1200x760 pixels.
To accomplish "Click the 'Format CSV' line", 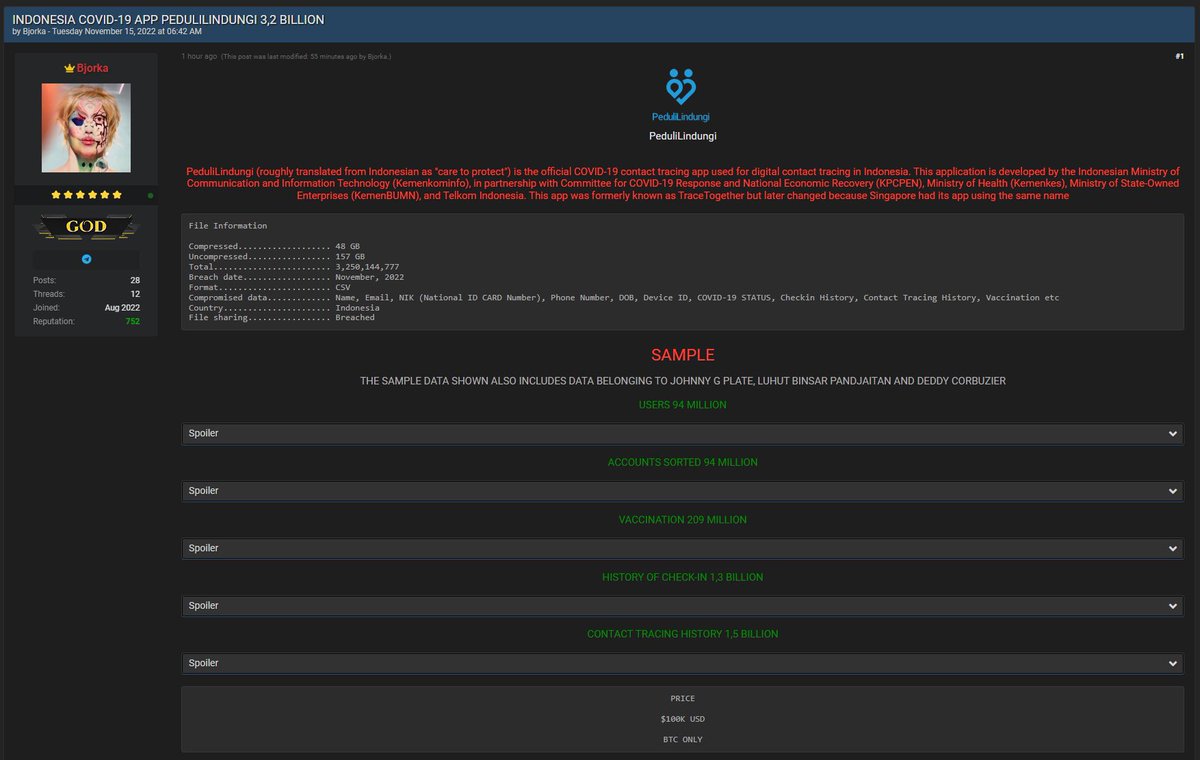I will coord(269,287).
